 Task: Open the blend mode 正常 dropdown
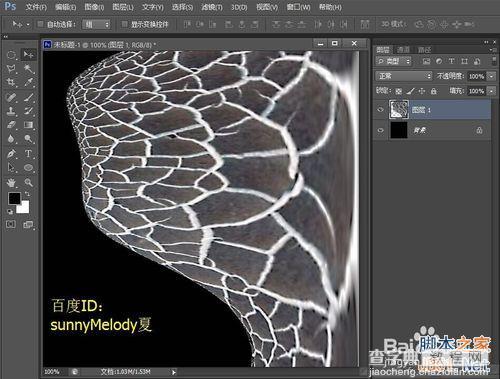[x=404, y=76]
